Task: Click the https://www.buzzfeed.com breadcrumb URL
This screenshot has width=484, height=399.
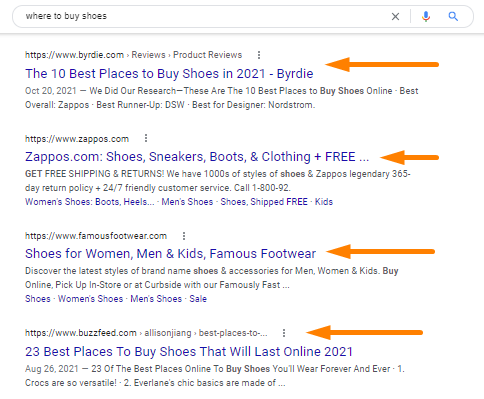Action: [x=146, y=333]
